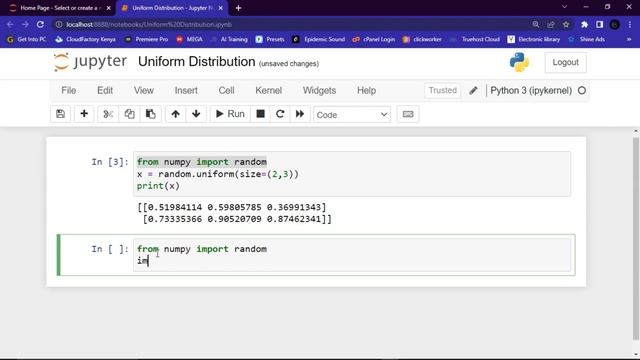640x360 pixels.
Task: Paste cells below icon
Action: [151, 114]
